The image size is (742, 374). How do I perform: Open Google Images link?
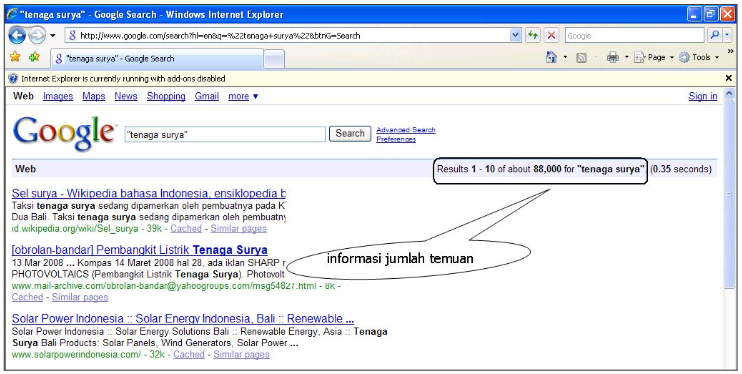click(x=58, y=96)
